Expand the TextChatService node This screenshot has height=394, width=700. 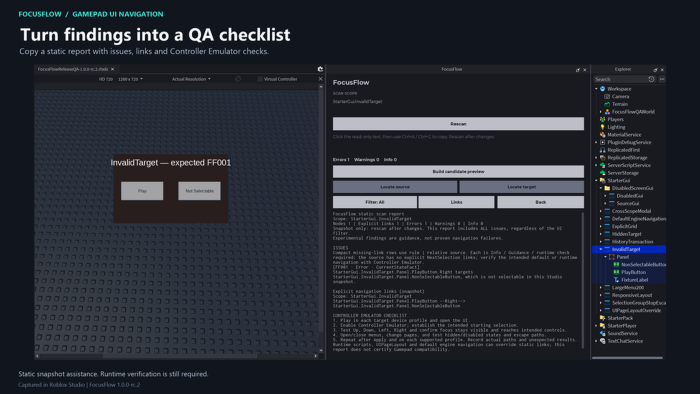coord(596,340)
